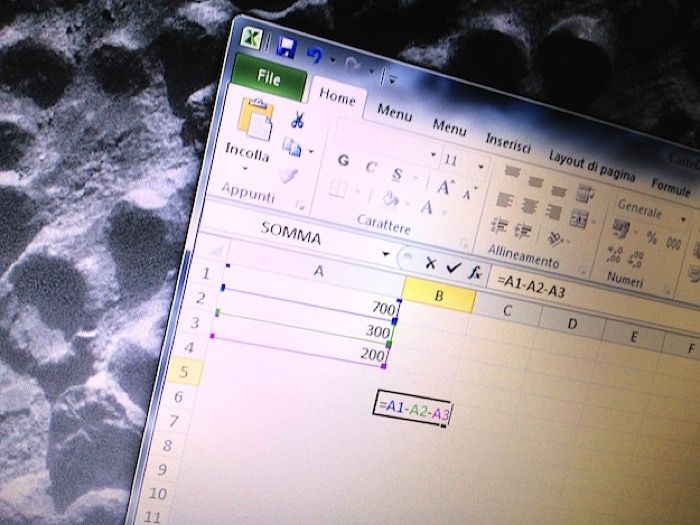The width and height of the screenshot is (700, 525).
Task: Click the Decrease Decimal icon
Action: [636, 259]
